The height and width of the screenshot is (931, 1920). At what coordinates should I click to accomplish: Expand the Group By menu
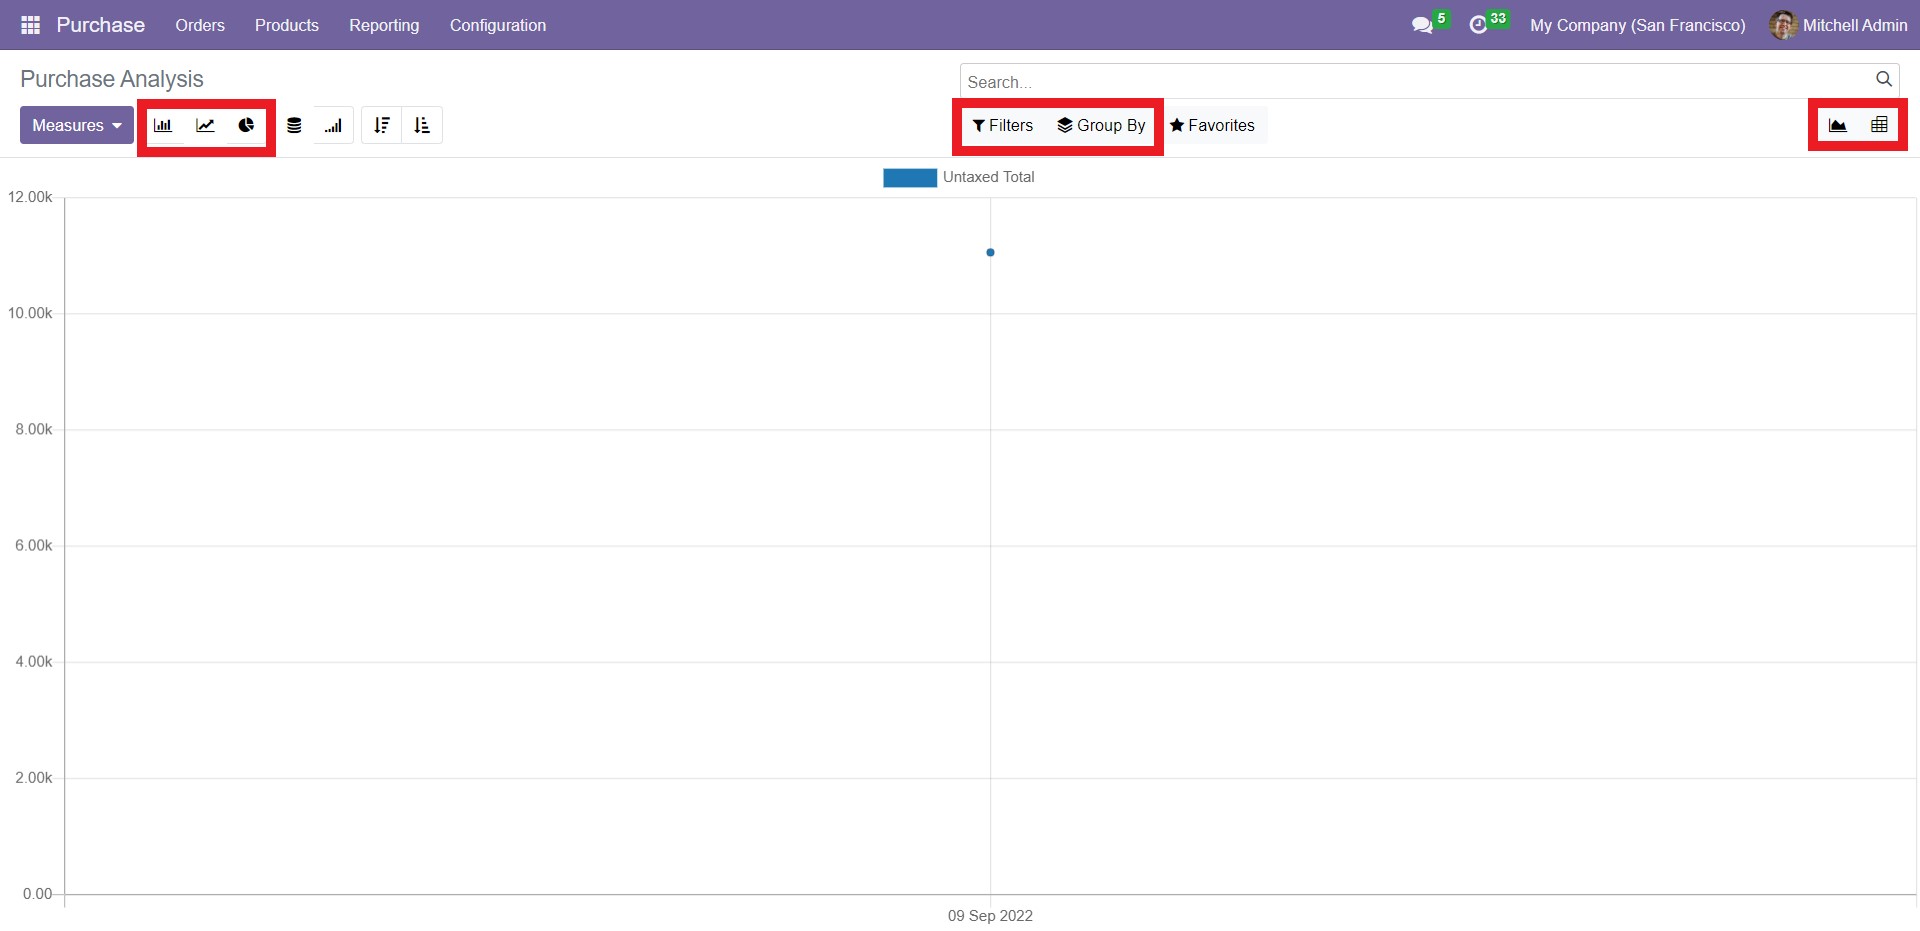tap(1101, 125)
